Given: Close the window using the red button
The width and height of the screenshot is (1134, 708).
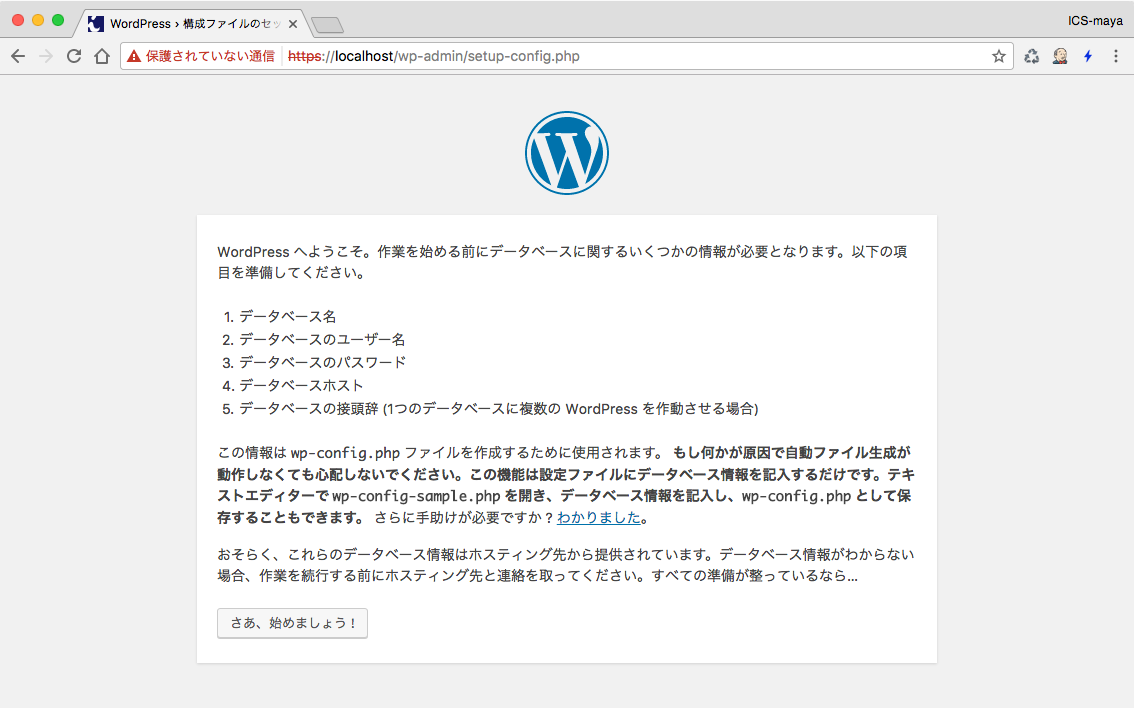Looking at the screenshot, I should [x=18, y=20].
